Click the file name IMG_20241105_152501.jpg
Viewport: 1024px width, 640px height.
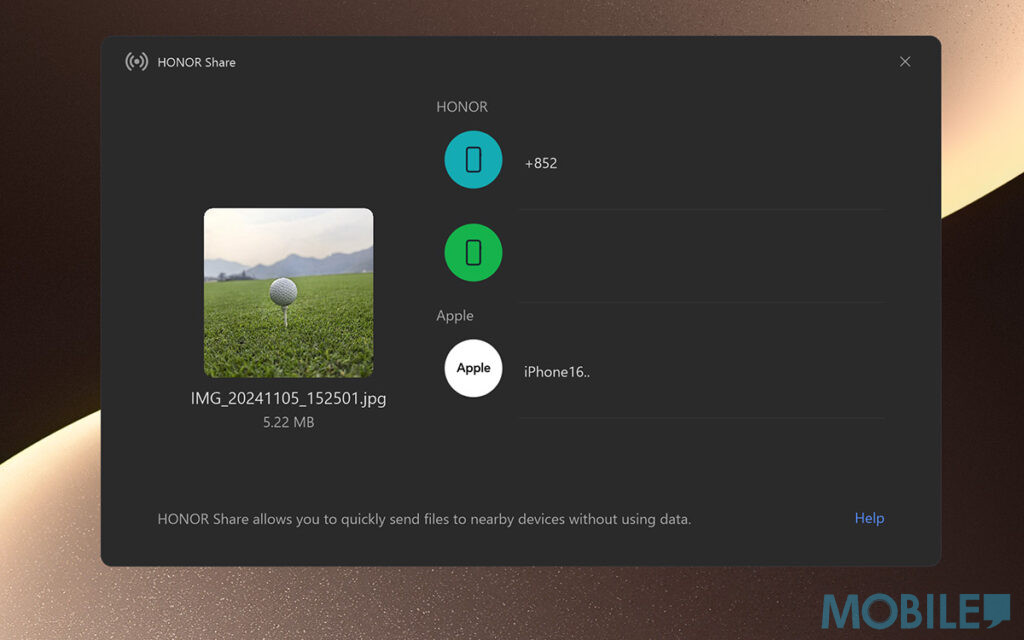289,398
